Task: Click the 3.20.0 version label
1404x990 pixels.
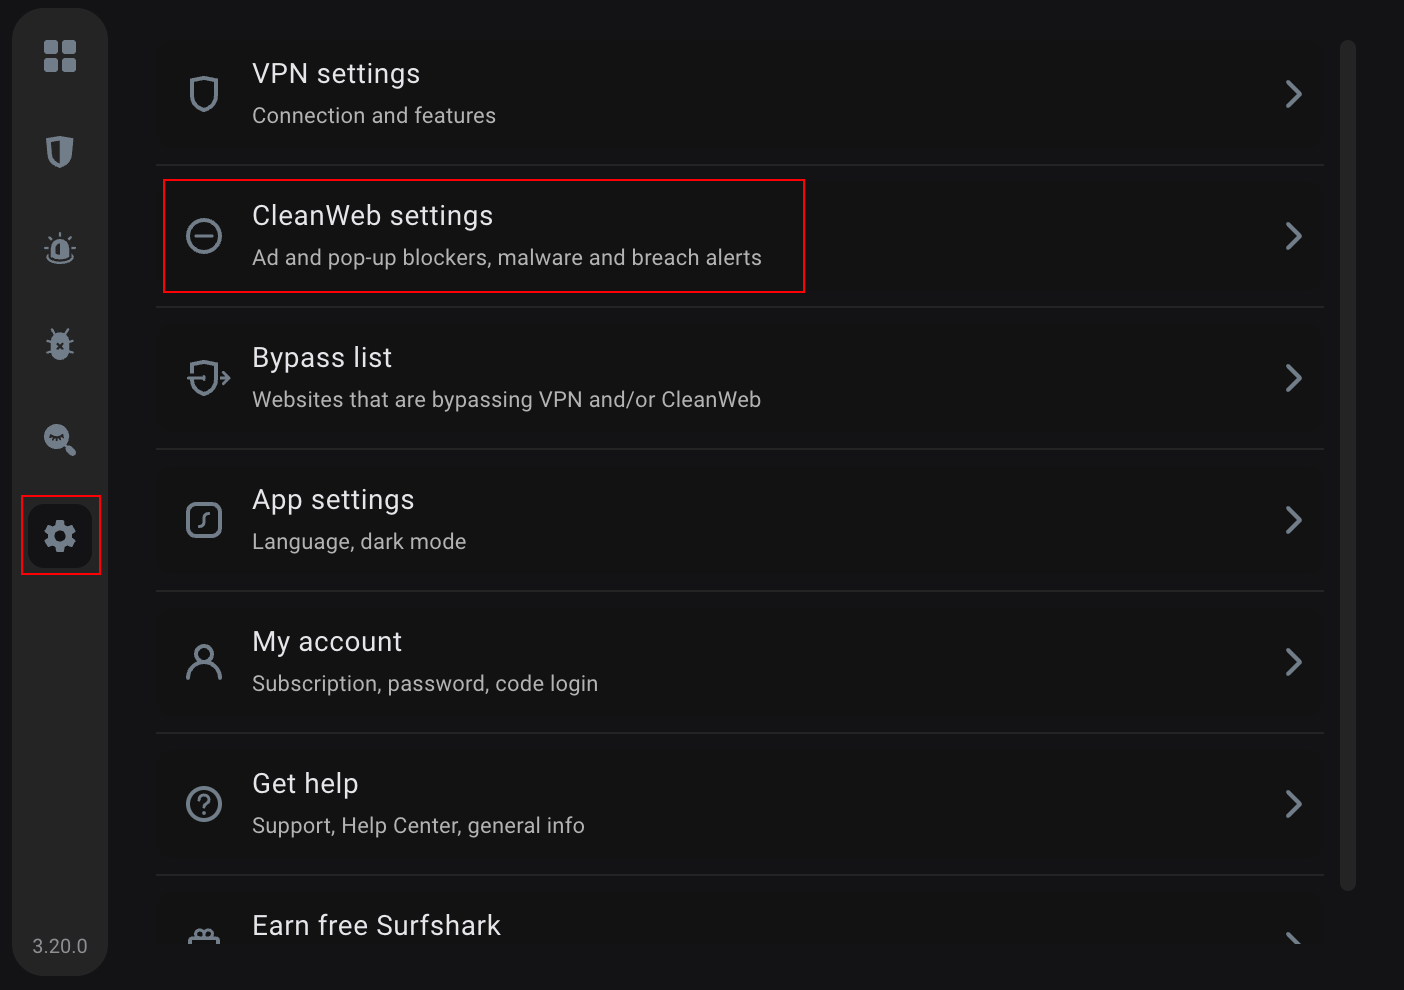Action: point(60,946)
